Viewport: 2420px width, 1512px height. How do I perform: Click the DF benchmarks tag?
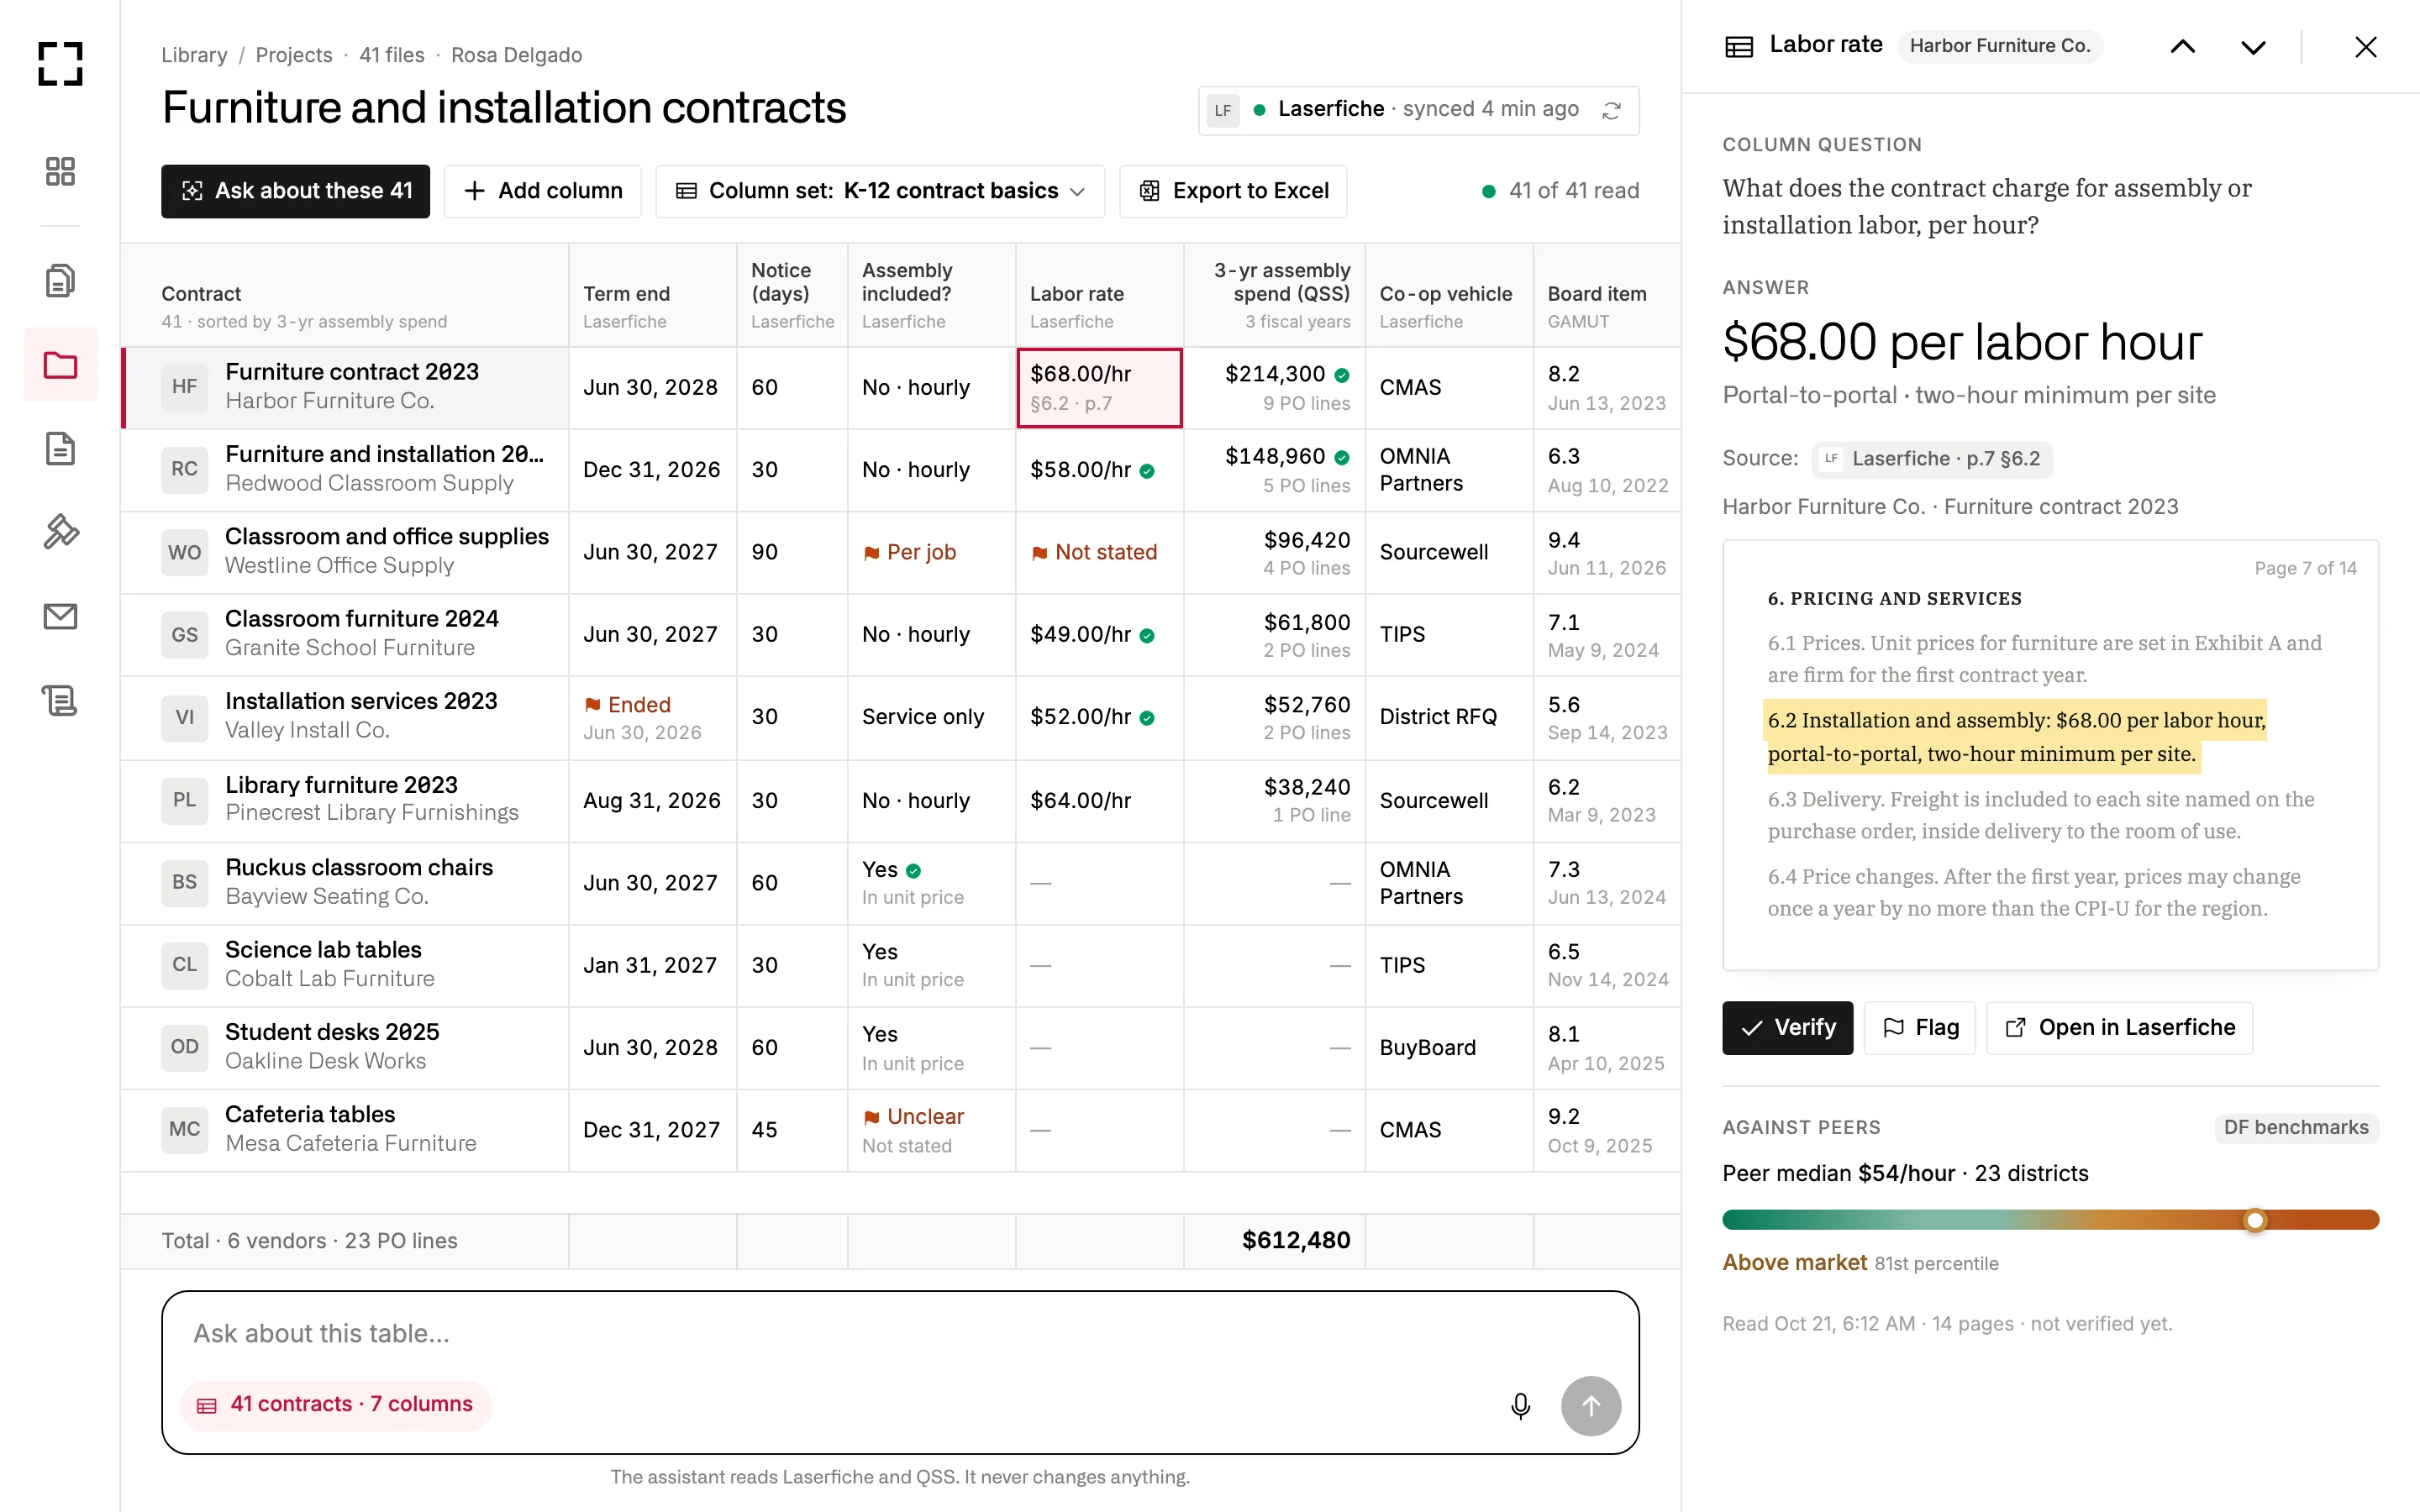point(2295,1128)
